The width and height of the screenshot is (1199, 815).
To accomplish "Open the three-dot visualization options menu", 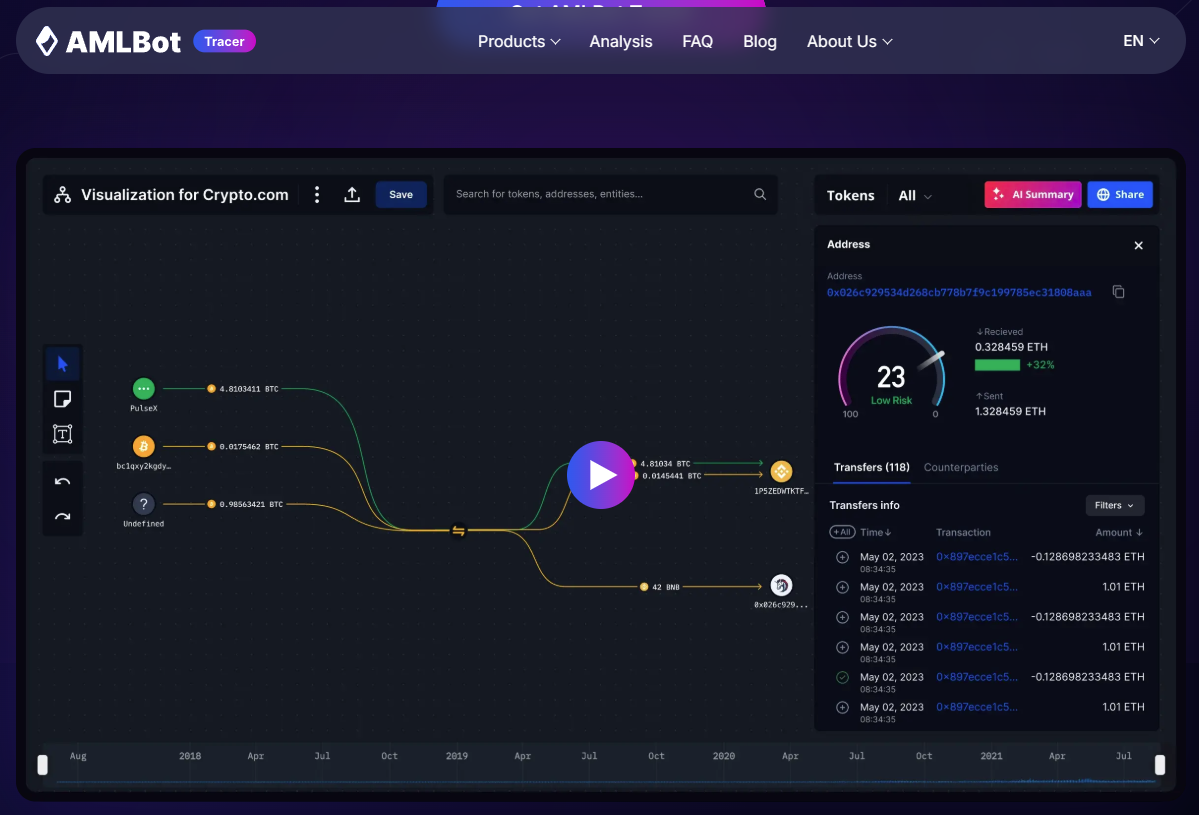I will tap(317, 194).
